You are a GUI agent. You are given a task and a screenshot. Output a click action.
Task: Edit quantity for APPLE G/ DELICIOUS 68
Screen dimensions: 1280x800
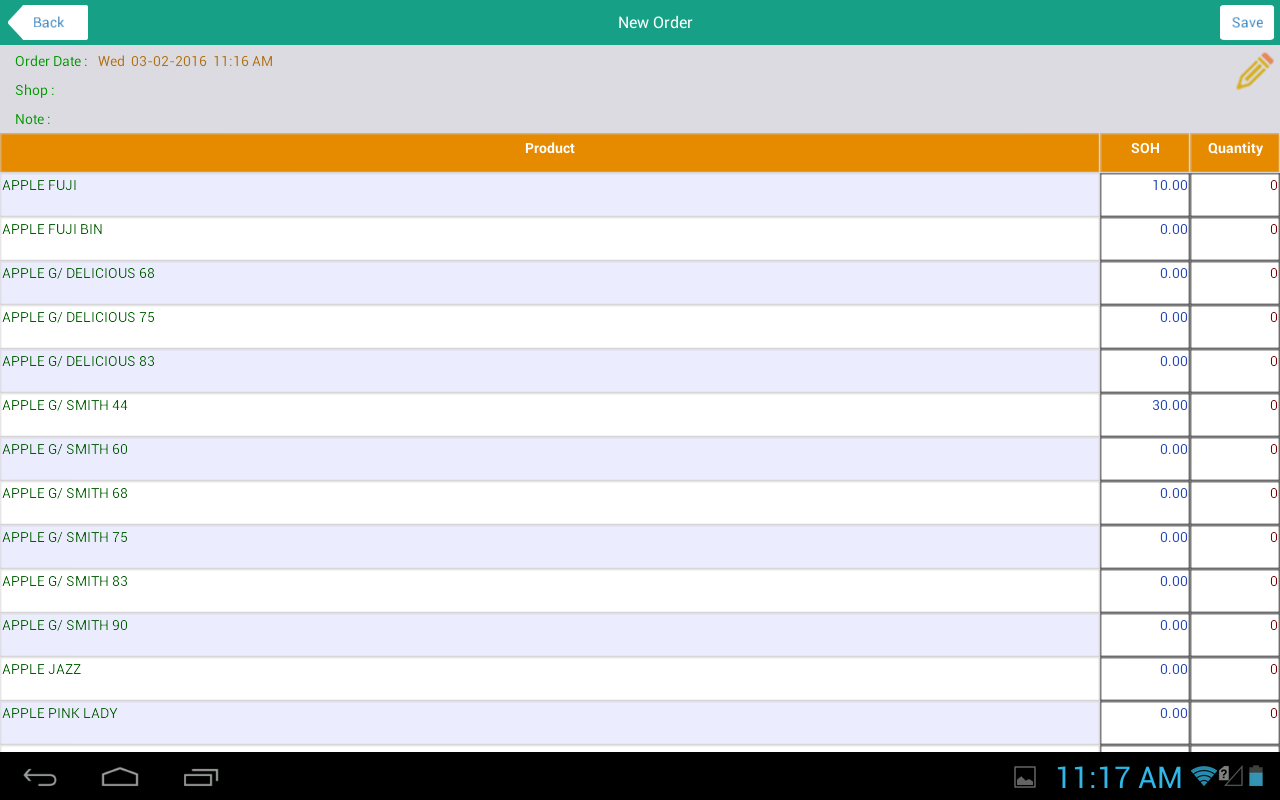pos(1235,283)
